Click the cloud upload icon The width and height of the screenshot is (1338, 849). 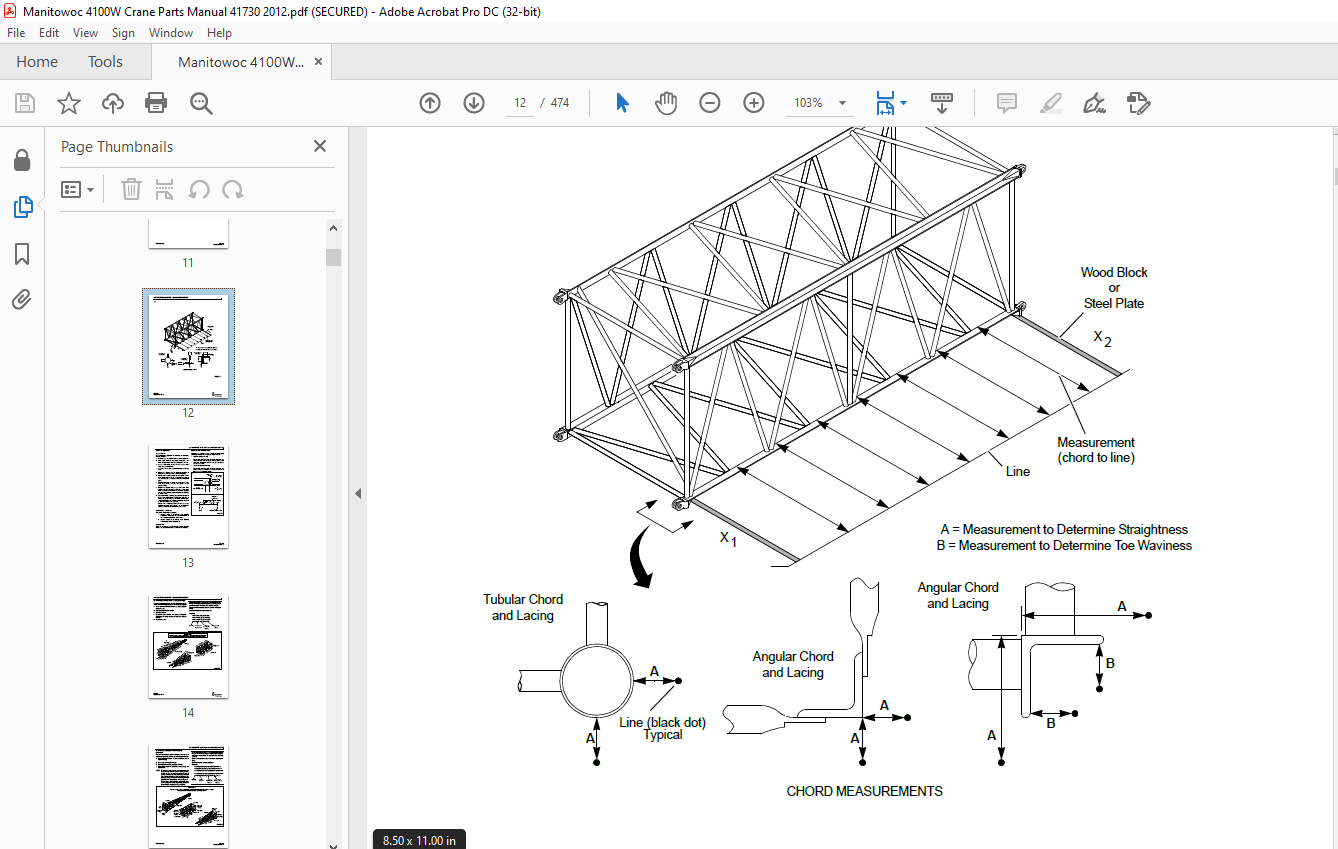click(x=113, y=103)
